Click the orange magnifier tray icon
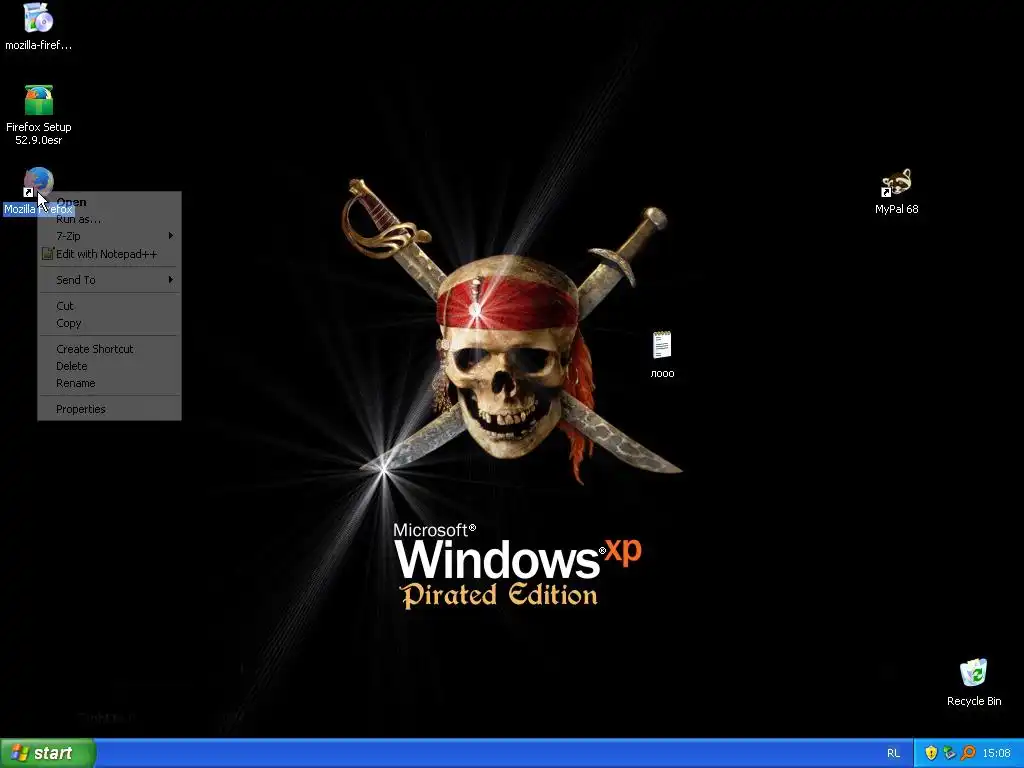This screenshot has width=1024, height=768. [x=968, y=753]
